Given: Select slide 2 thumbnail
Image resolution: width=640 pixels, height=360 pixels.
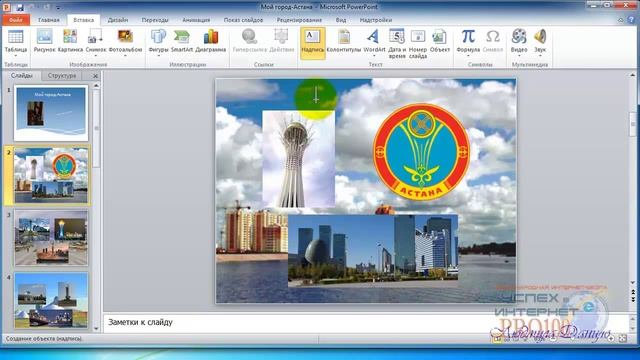Looking at the screenshot, I should point(51,176).
